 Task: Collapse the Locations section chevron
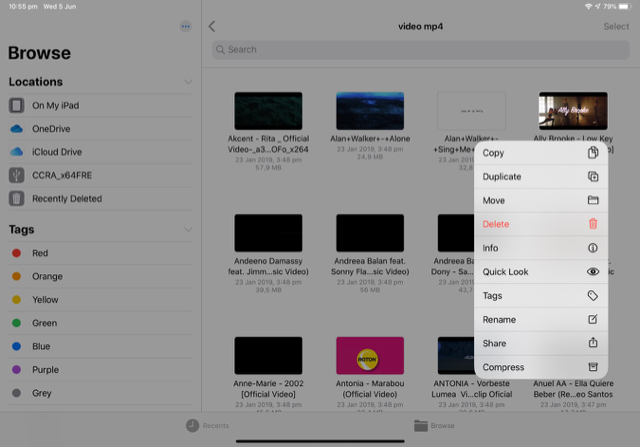click(188, 82)
